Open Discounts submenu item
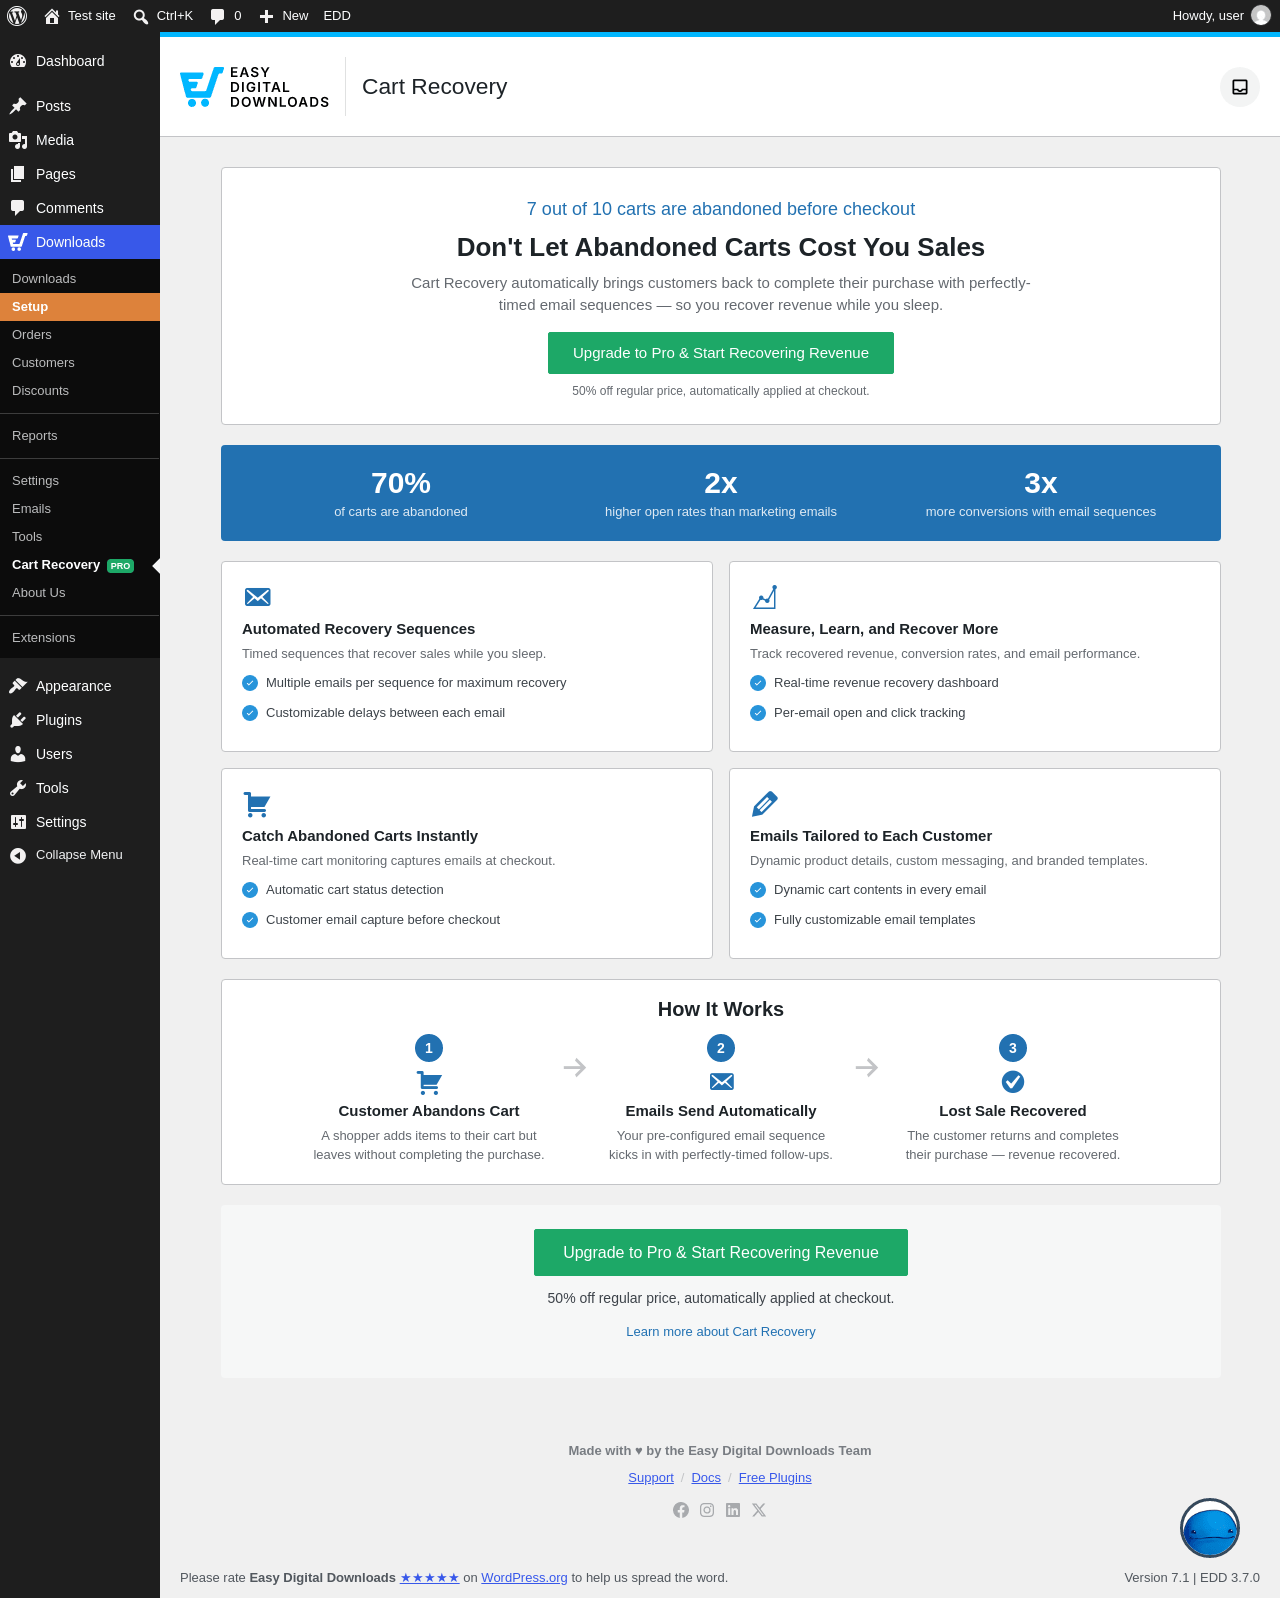 click(x=80, y=391)
